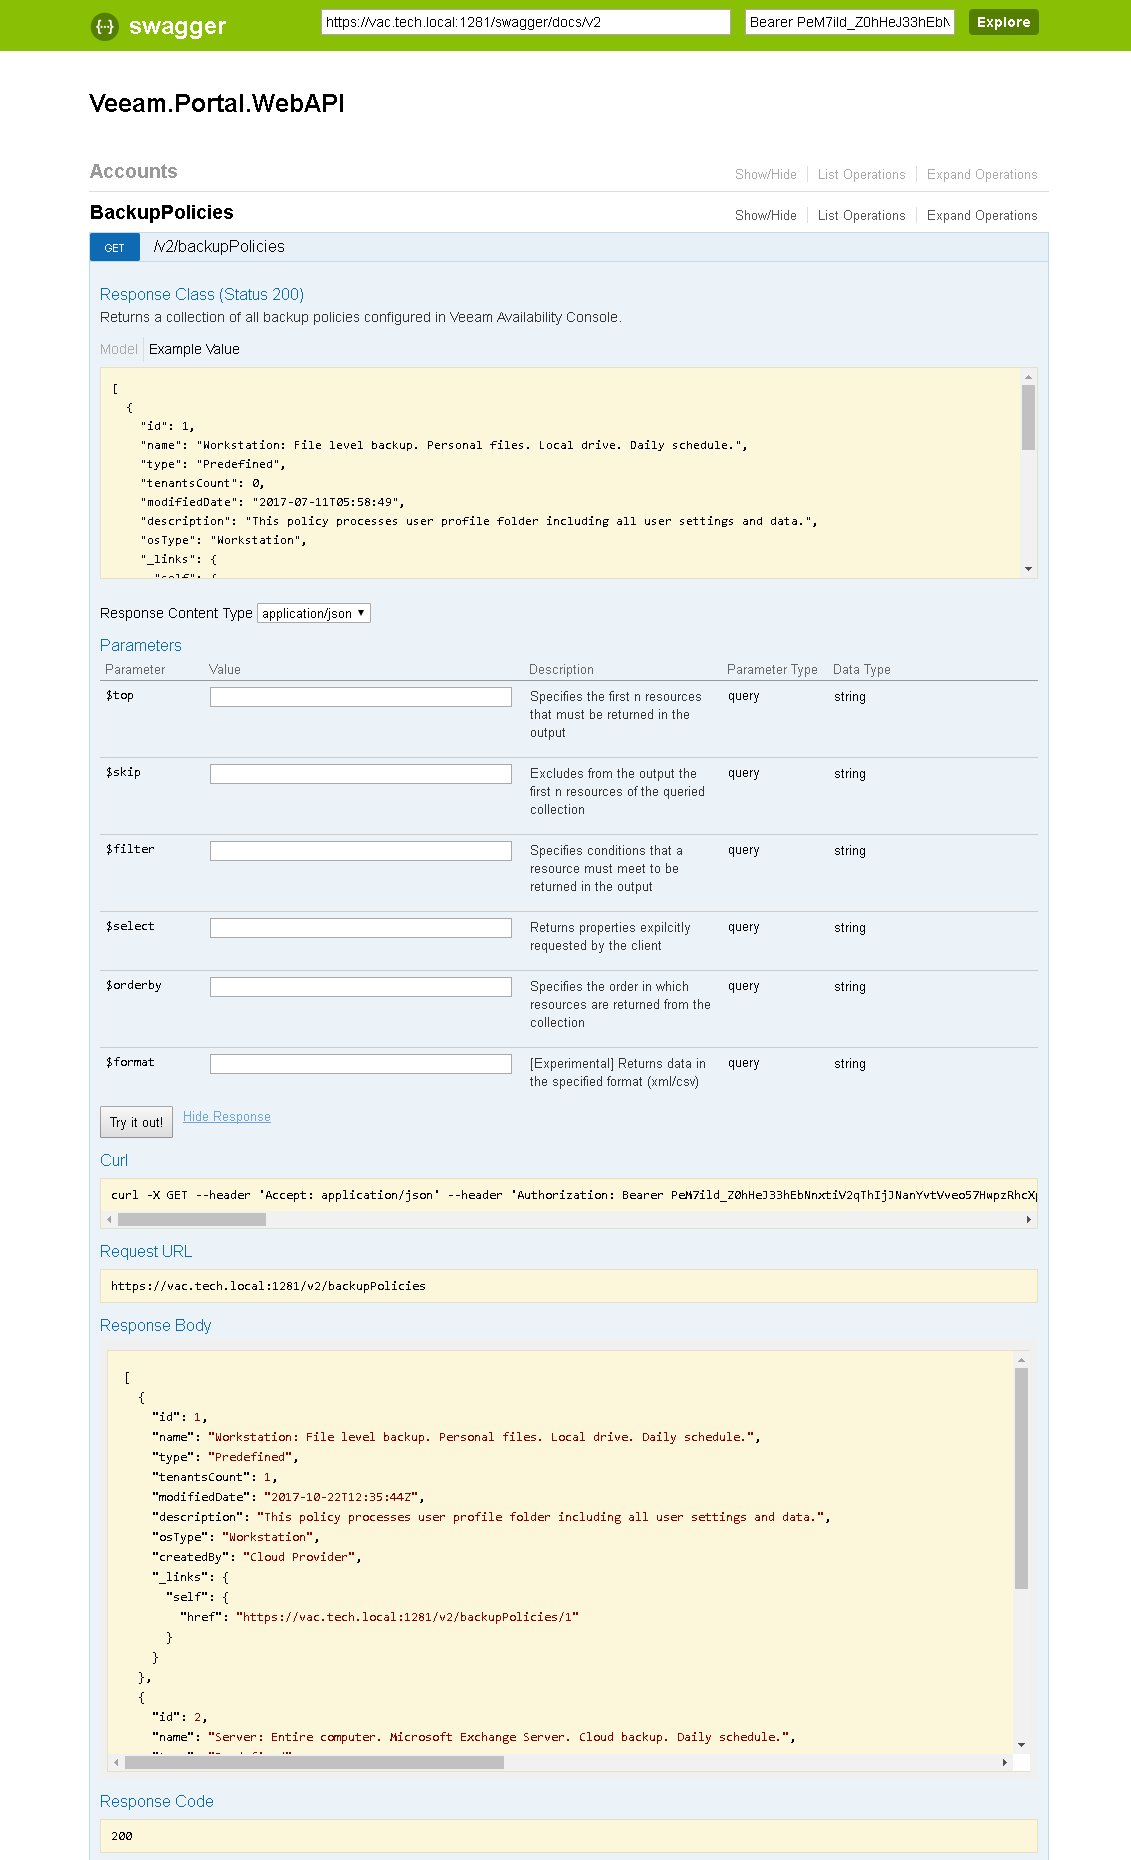Click the $filter value field

coord(360,851)
